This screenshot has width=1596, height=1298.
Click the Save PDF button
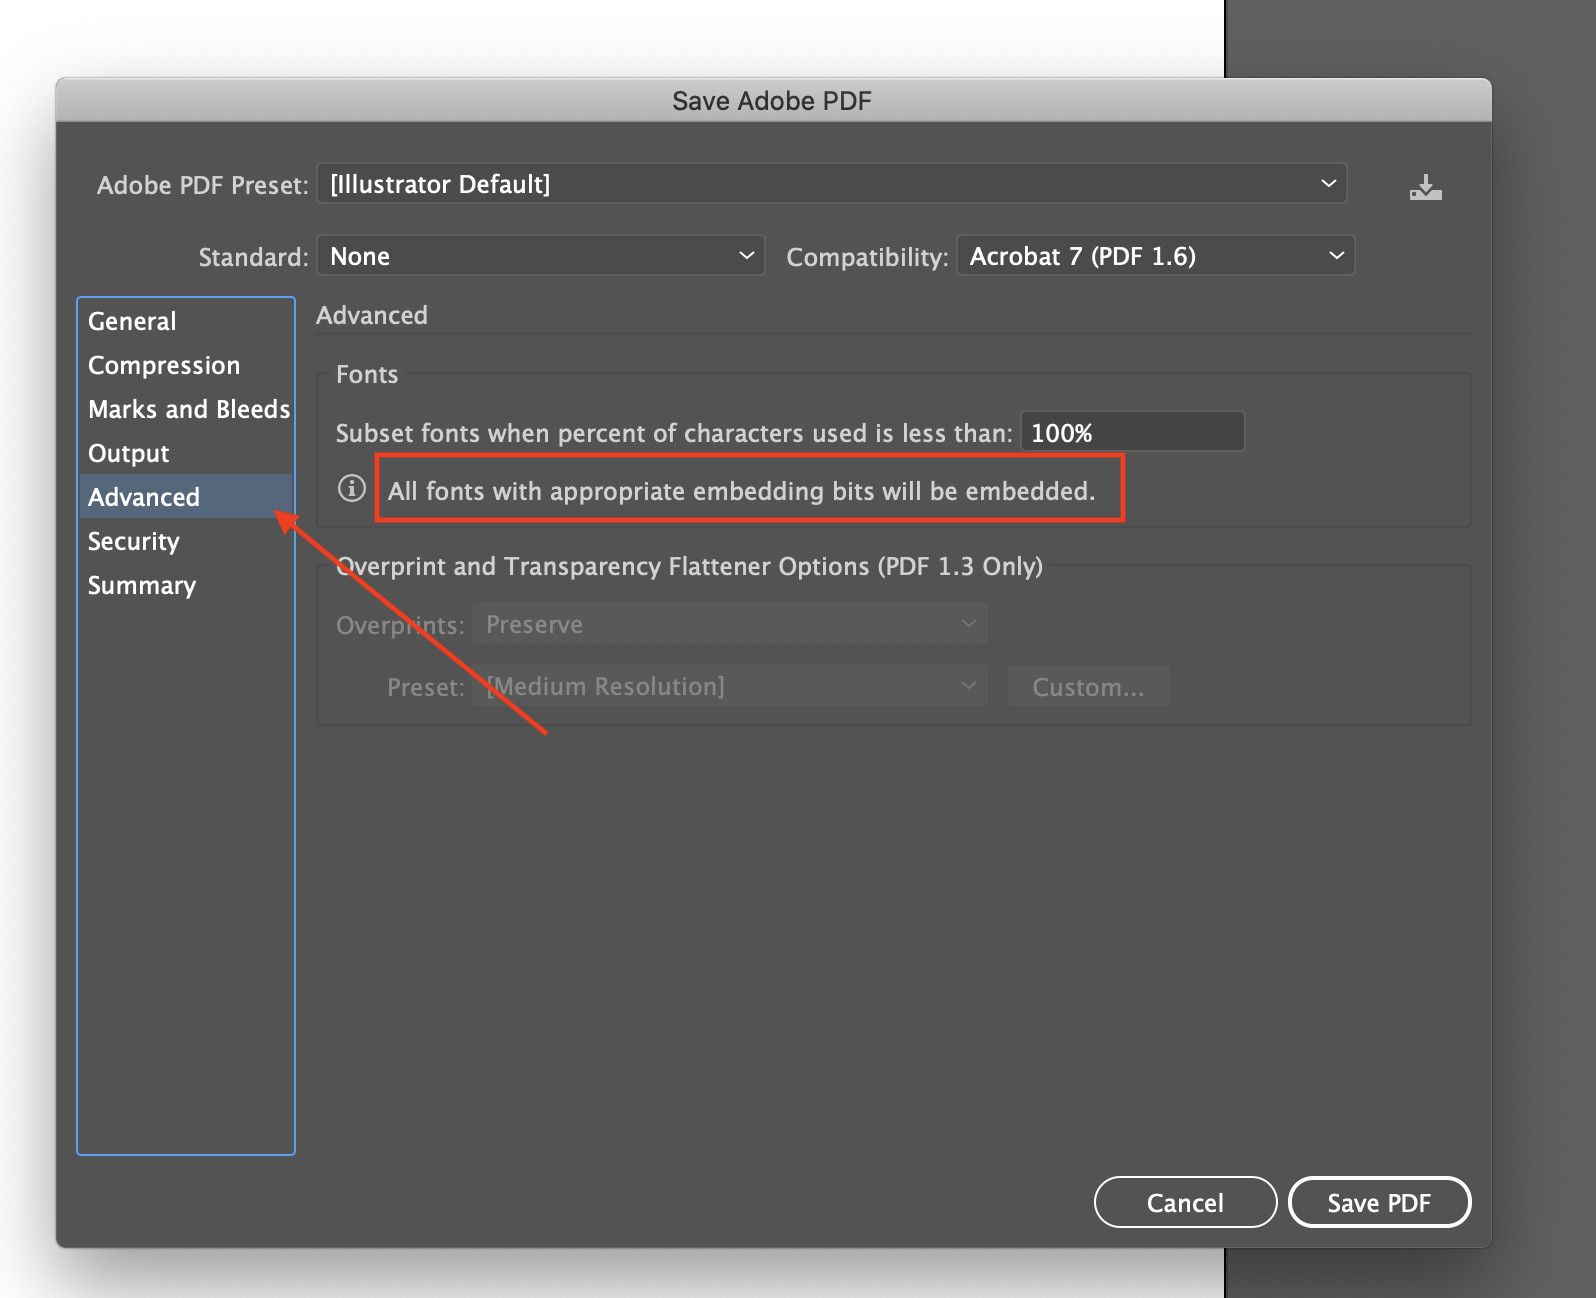(1379, 1202)
